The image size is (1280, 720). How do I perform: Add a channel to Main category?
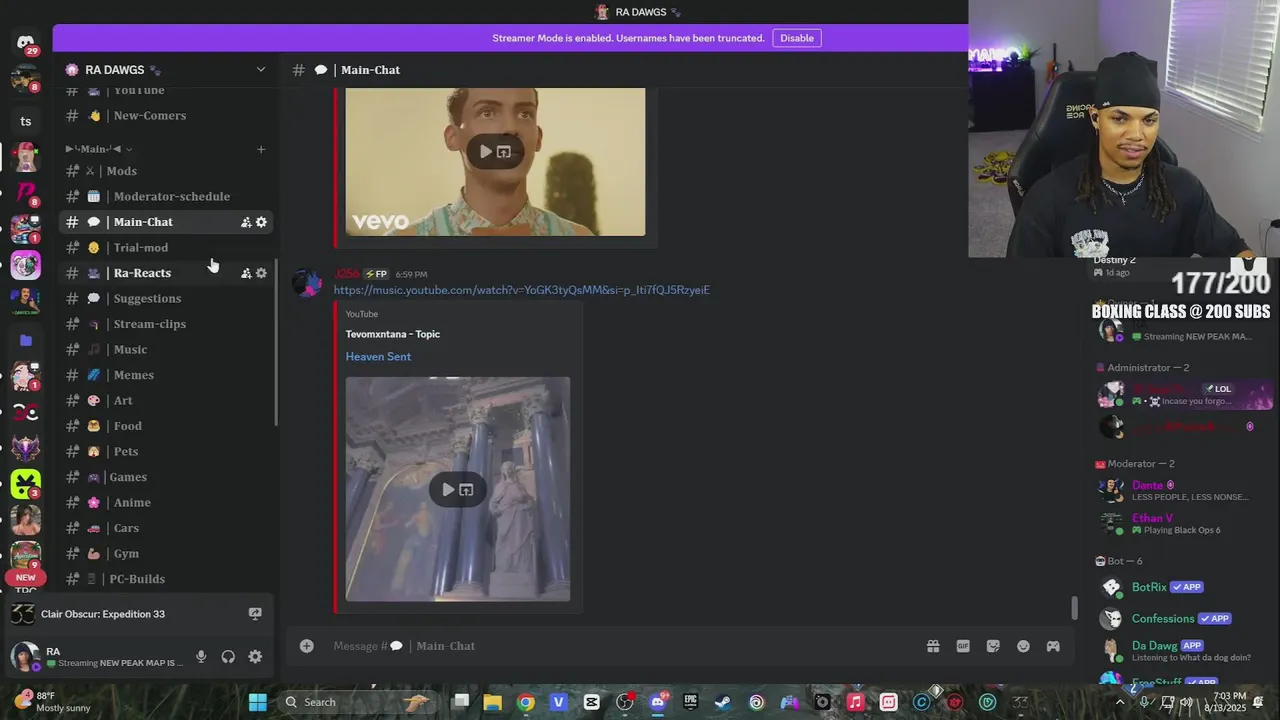261,149
